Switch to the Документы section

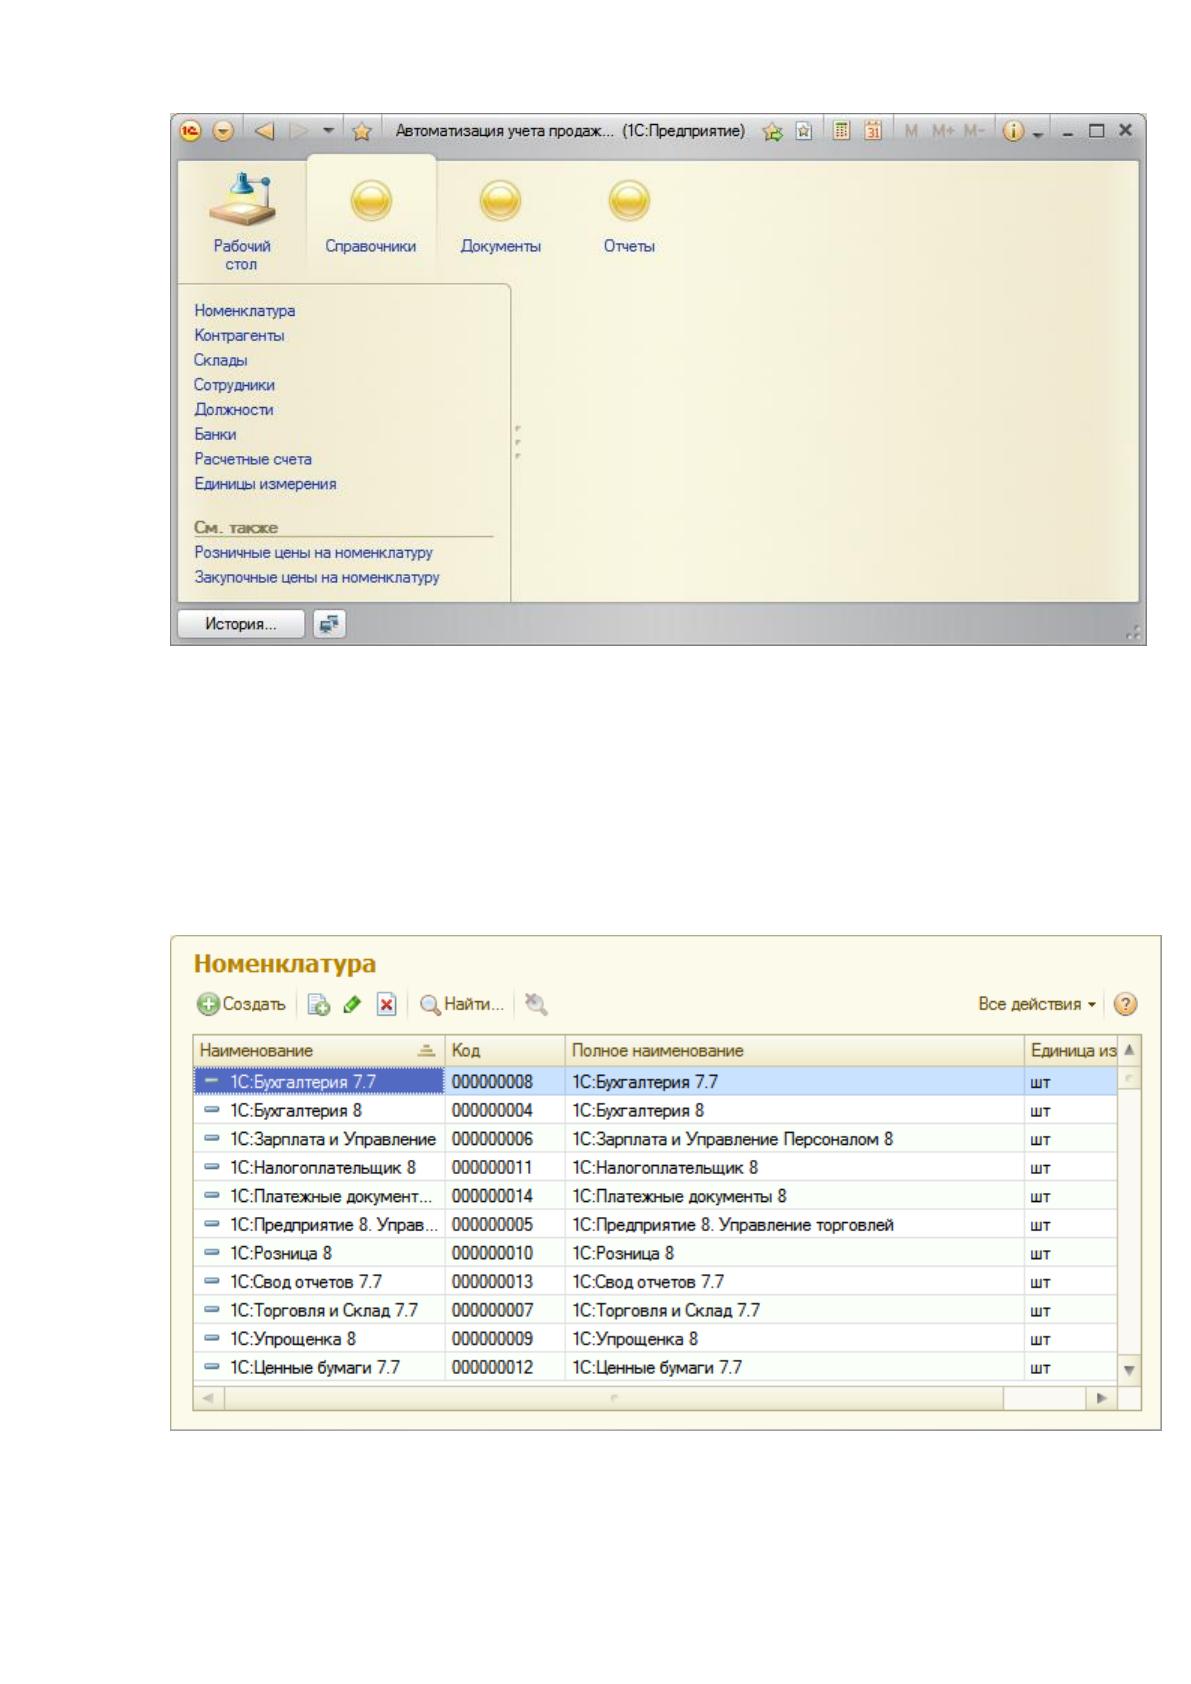pos(500,218)
